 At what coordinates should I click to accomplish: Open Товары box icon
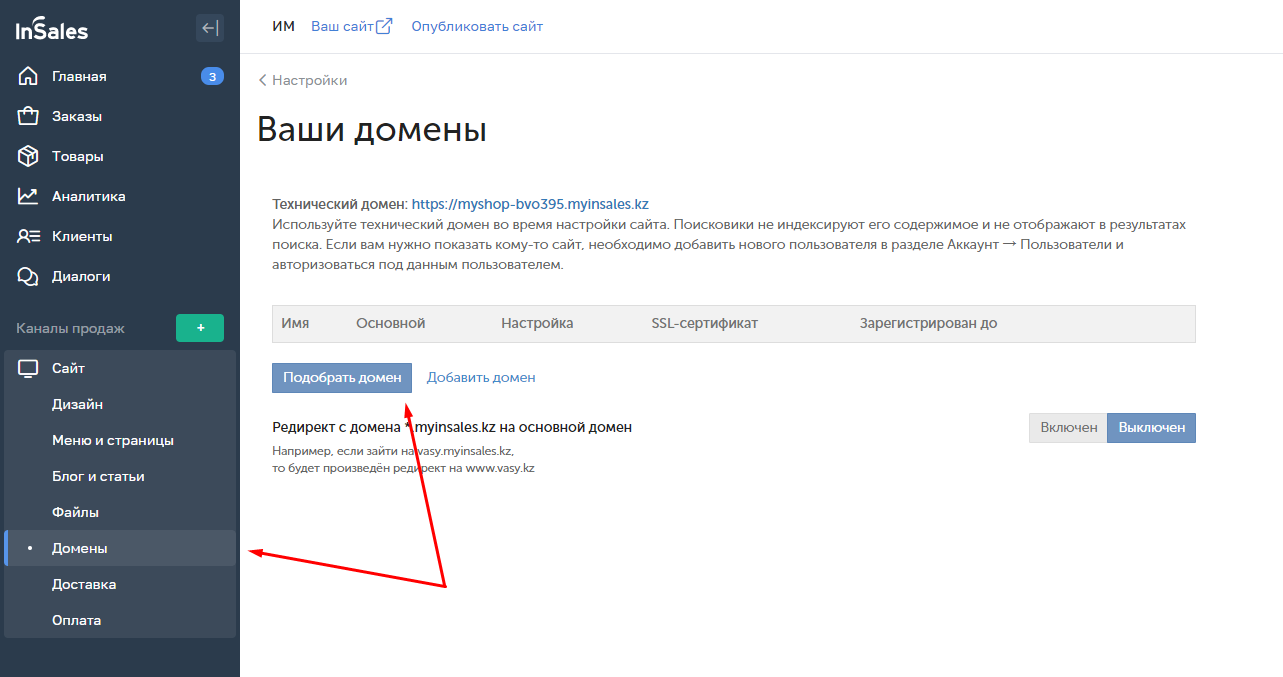pyautogui.click(x=28, y=156)
